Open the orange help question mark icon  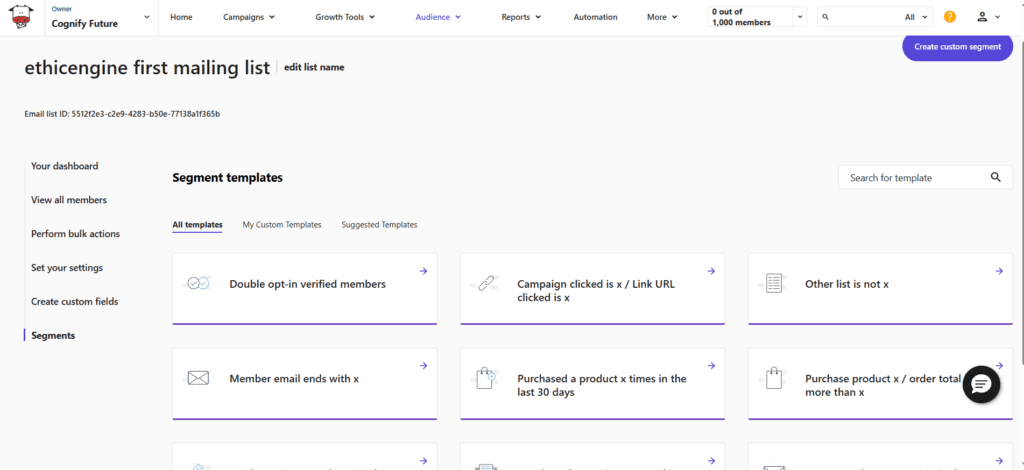point(949,17)
